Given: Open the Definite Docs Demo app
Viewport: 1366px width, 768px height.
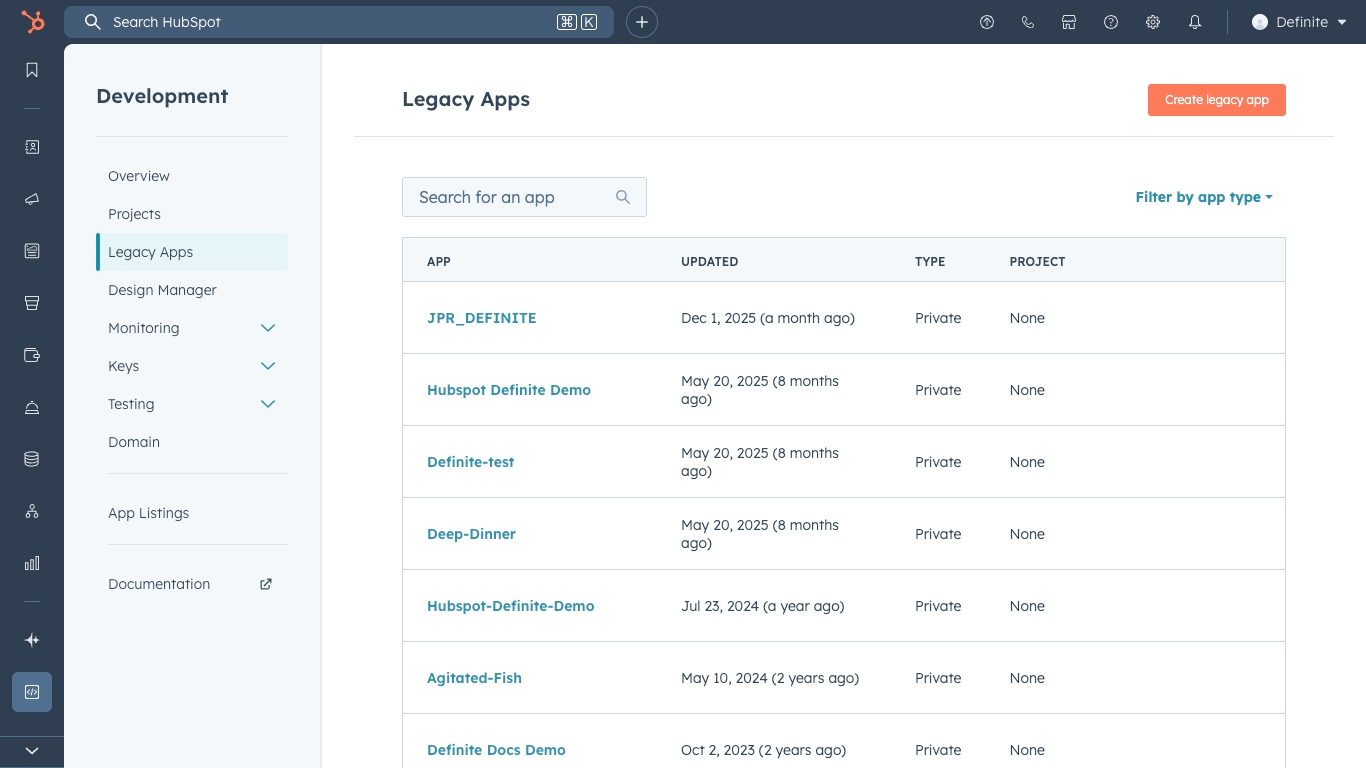Looking at the screenshot, I should [x=496, y=750].
